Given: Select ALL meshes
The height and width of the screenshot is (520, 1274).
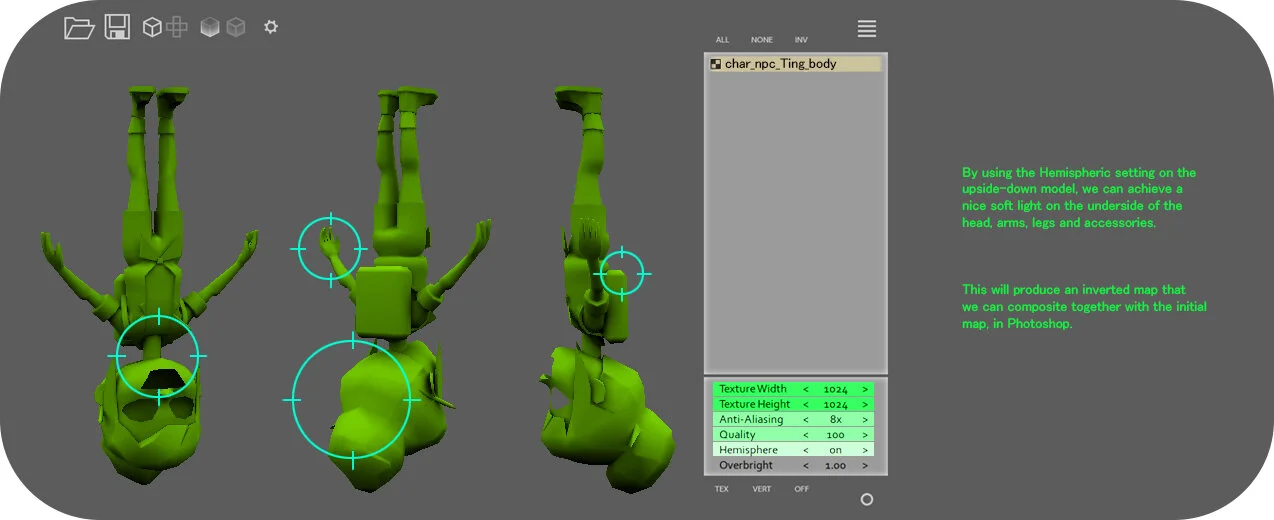Looking at the screenshot, I should pos(722,40).
